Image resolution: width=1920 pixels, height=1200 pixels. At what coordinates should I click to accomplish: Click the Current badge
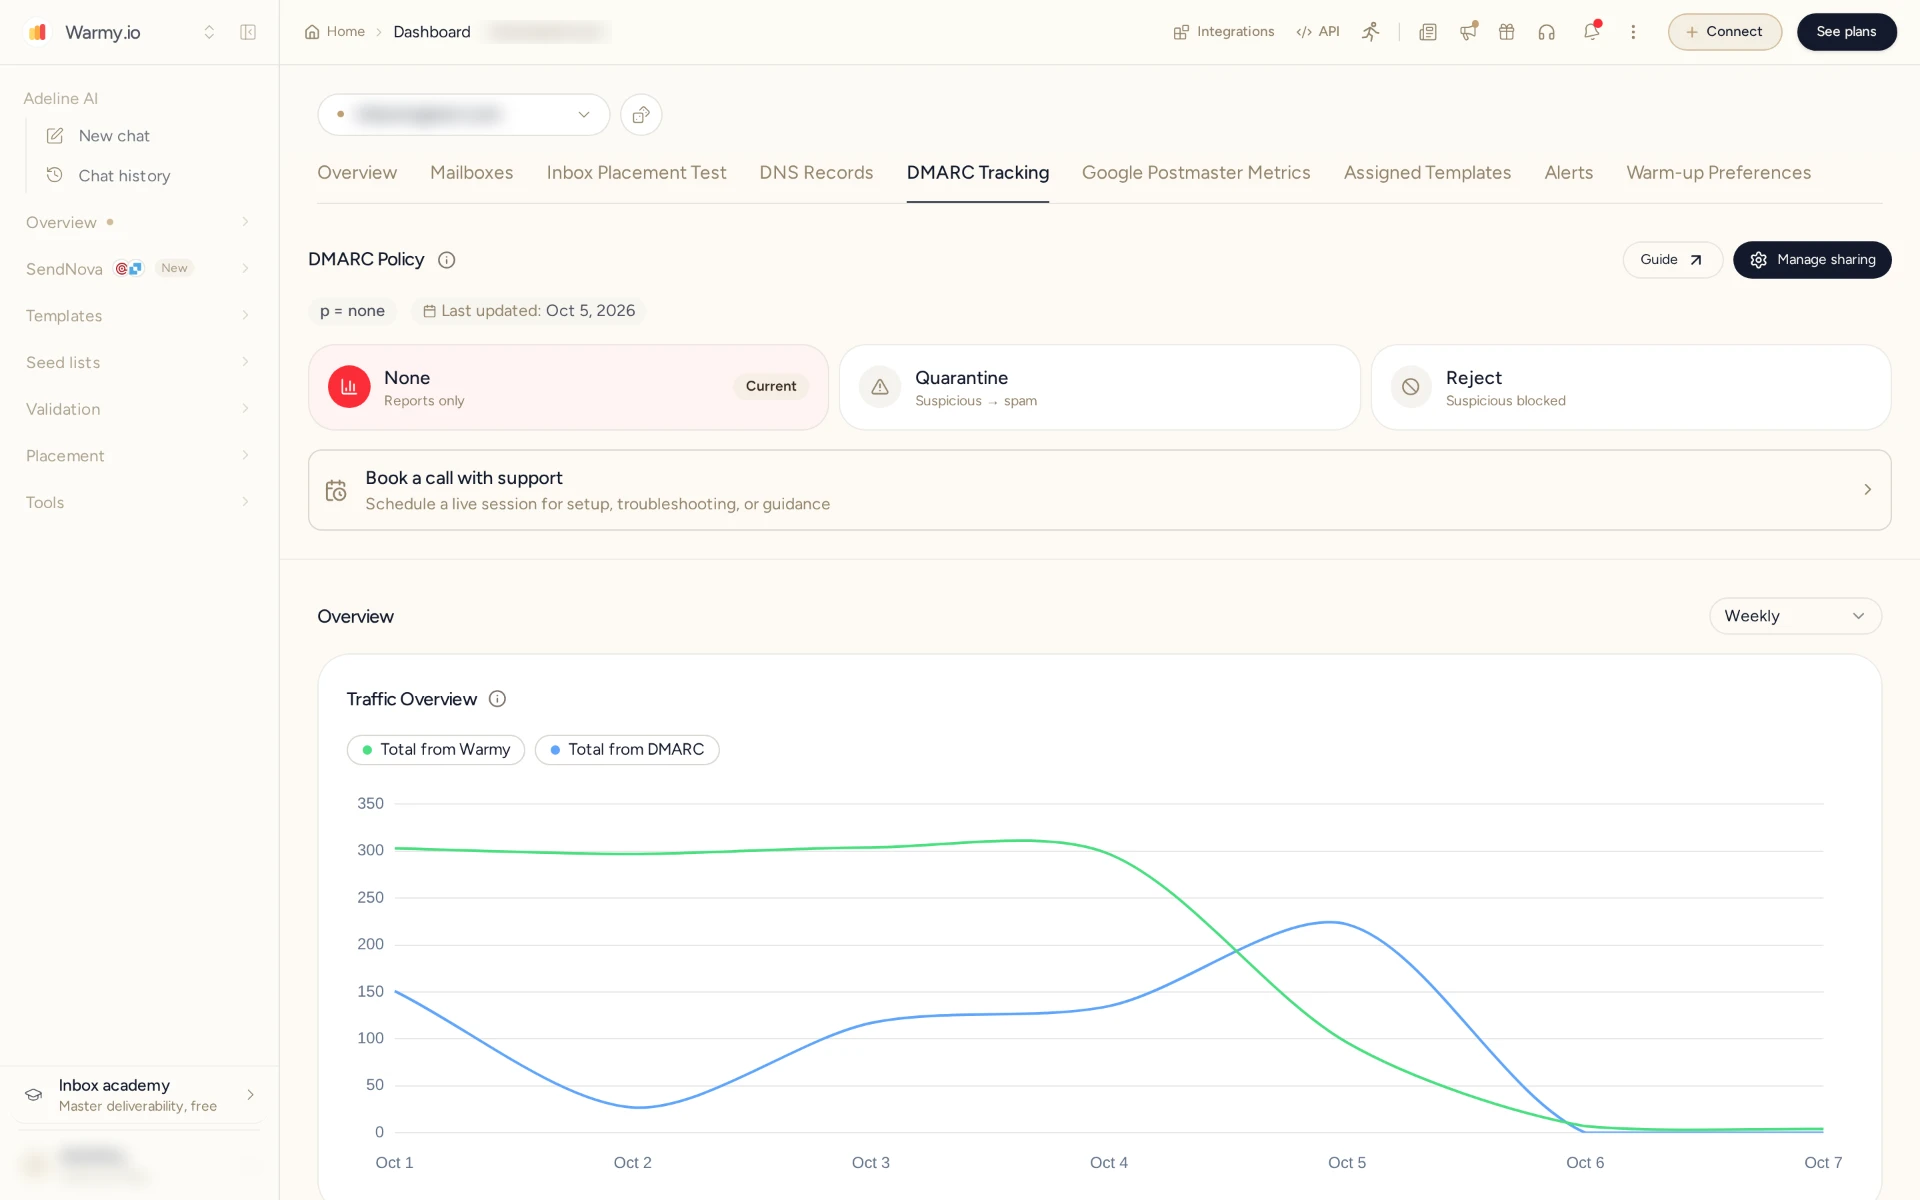point(771,387)
